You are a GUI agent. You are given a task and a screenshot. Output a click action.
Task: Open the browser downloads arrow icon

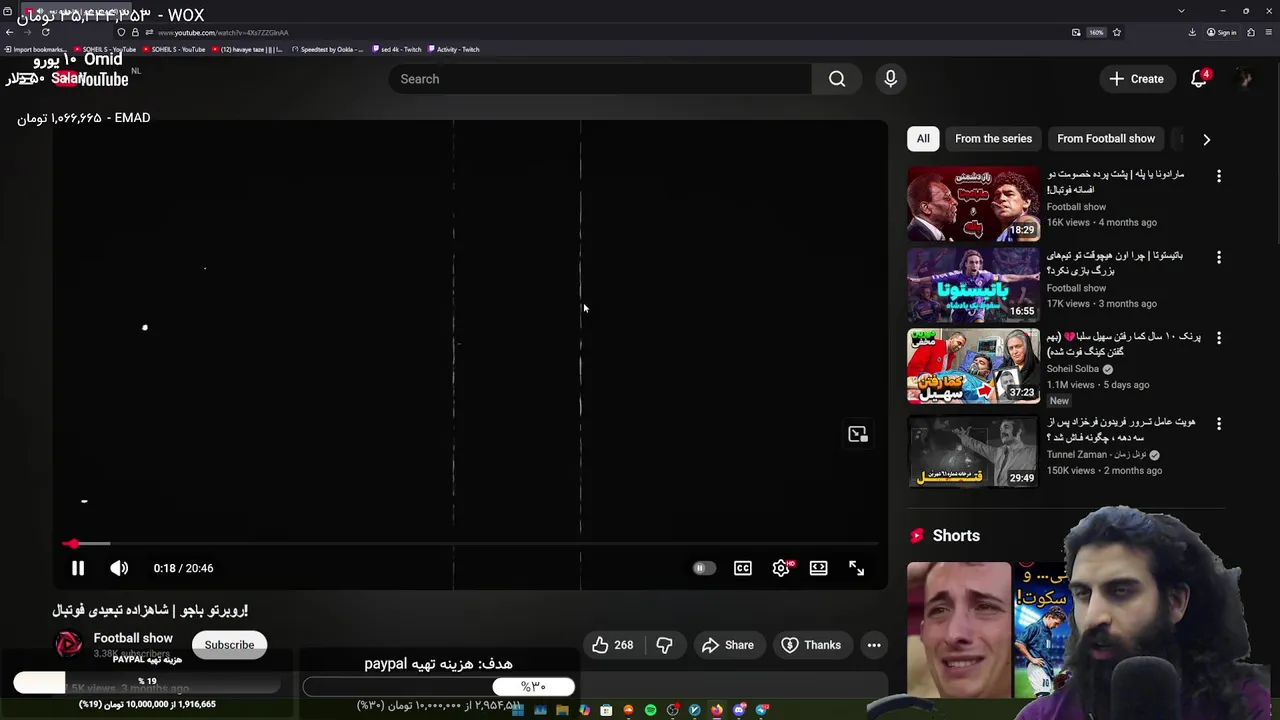pos(1192,32)
